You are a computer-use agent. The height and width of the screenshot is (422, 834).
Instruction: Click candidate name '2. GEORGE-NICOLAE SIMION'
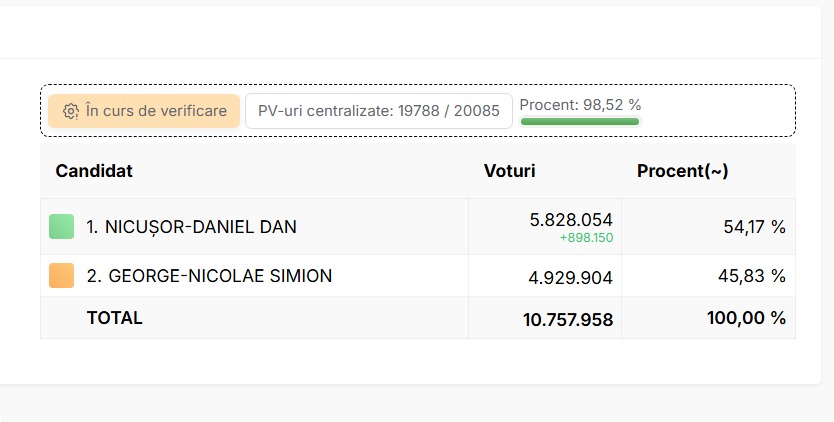(x=210, y=276)
